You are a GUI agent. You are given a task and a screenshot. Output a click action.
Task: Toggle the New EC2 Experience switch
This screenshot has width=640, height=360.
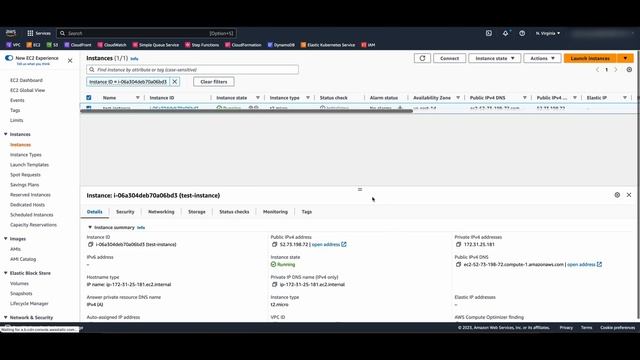9,58
